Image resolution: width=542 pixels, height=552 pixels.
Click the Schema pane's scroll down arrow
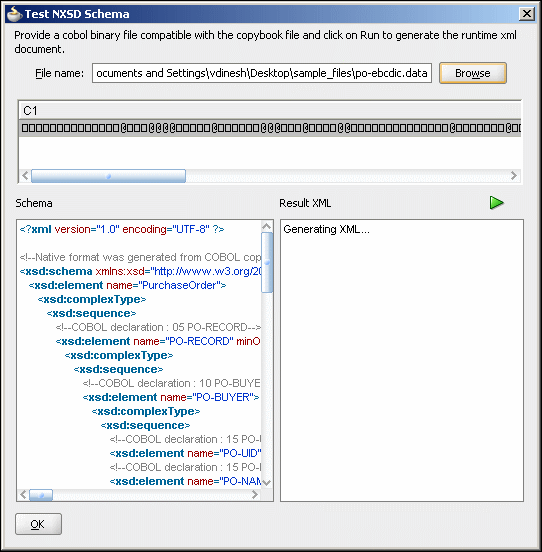coord(267,483)
